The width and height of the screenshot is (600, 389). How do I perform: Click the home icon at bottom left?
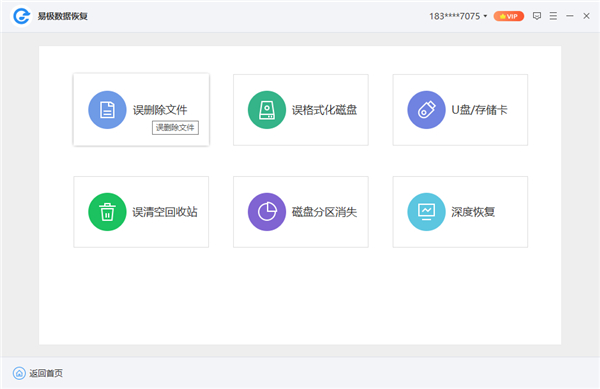point(19,373)
